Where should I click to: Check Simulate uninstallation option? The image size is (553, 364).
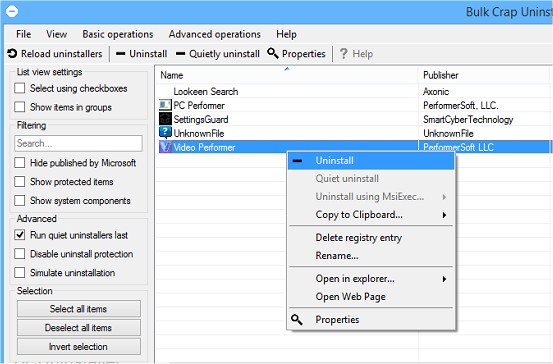(x=20, y=272)
